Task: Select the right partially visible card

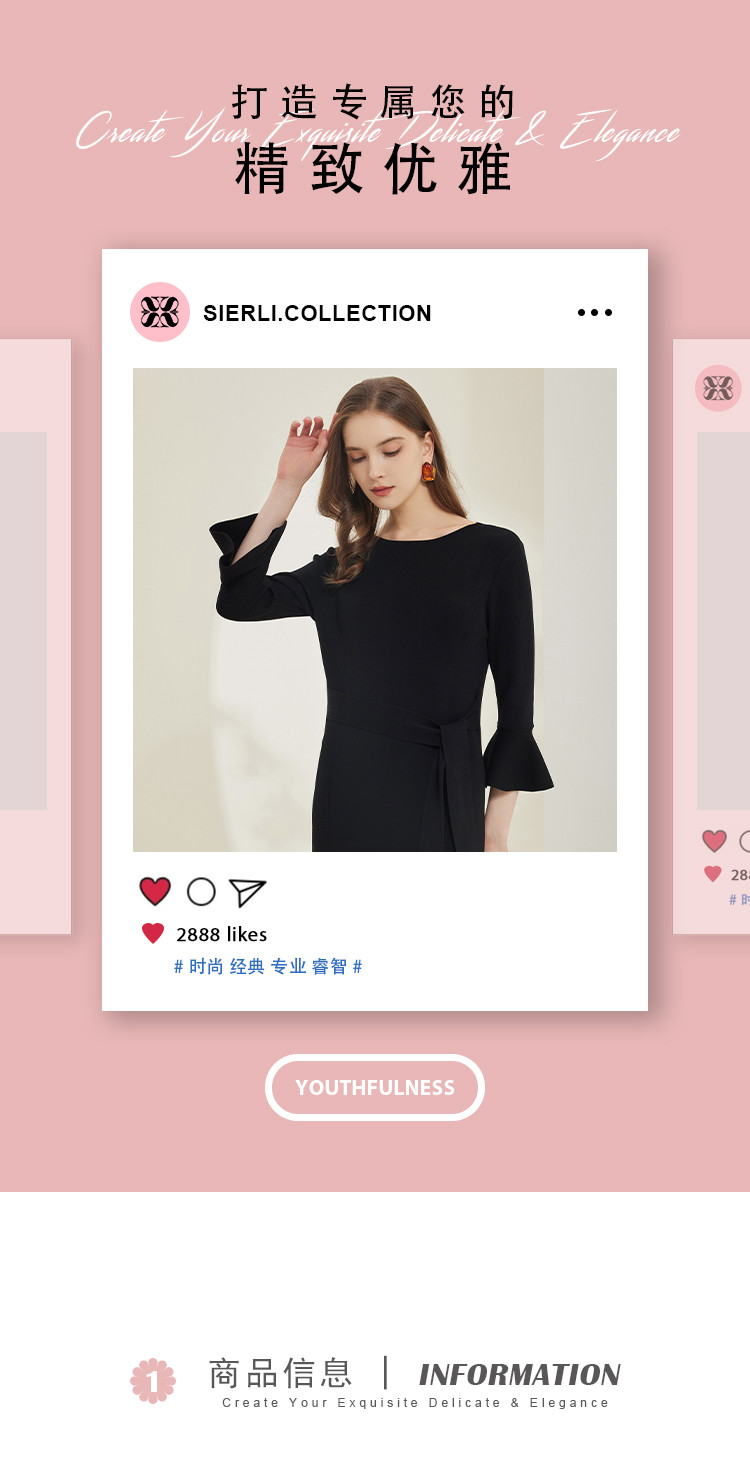Action: pos(711,637)
